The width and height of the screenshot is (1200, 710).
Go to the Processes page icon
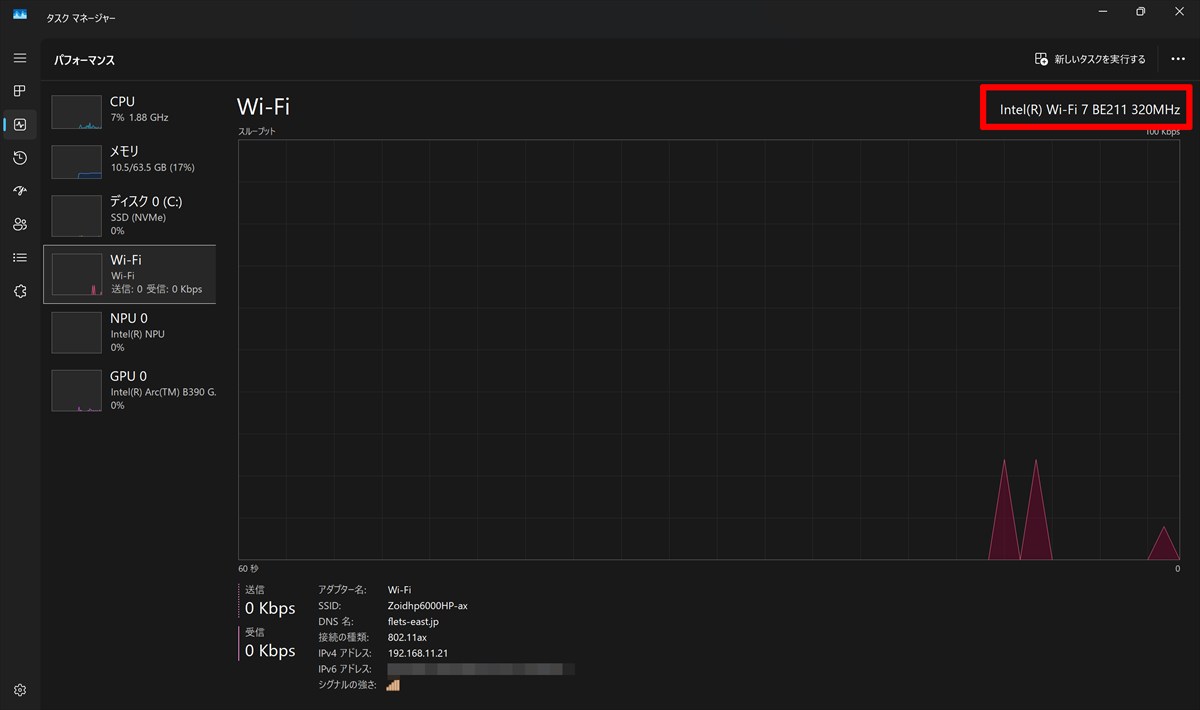point(20,91)
